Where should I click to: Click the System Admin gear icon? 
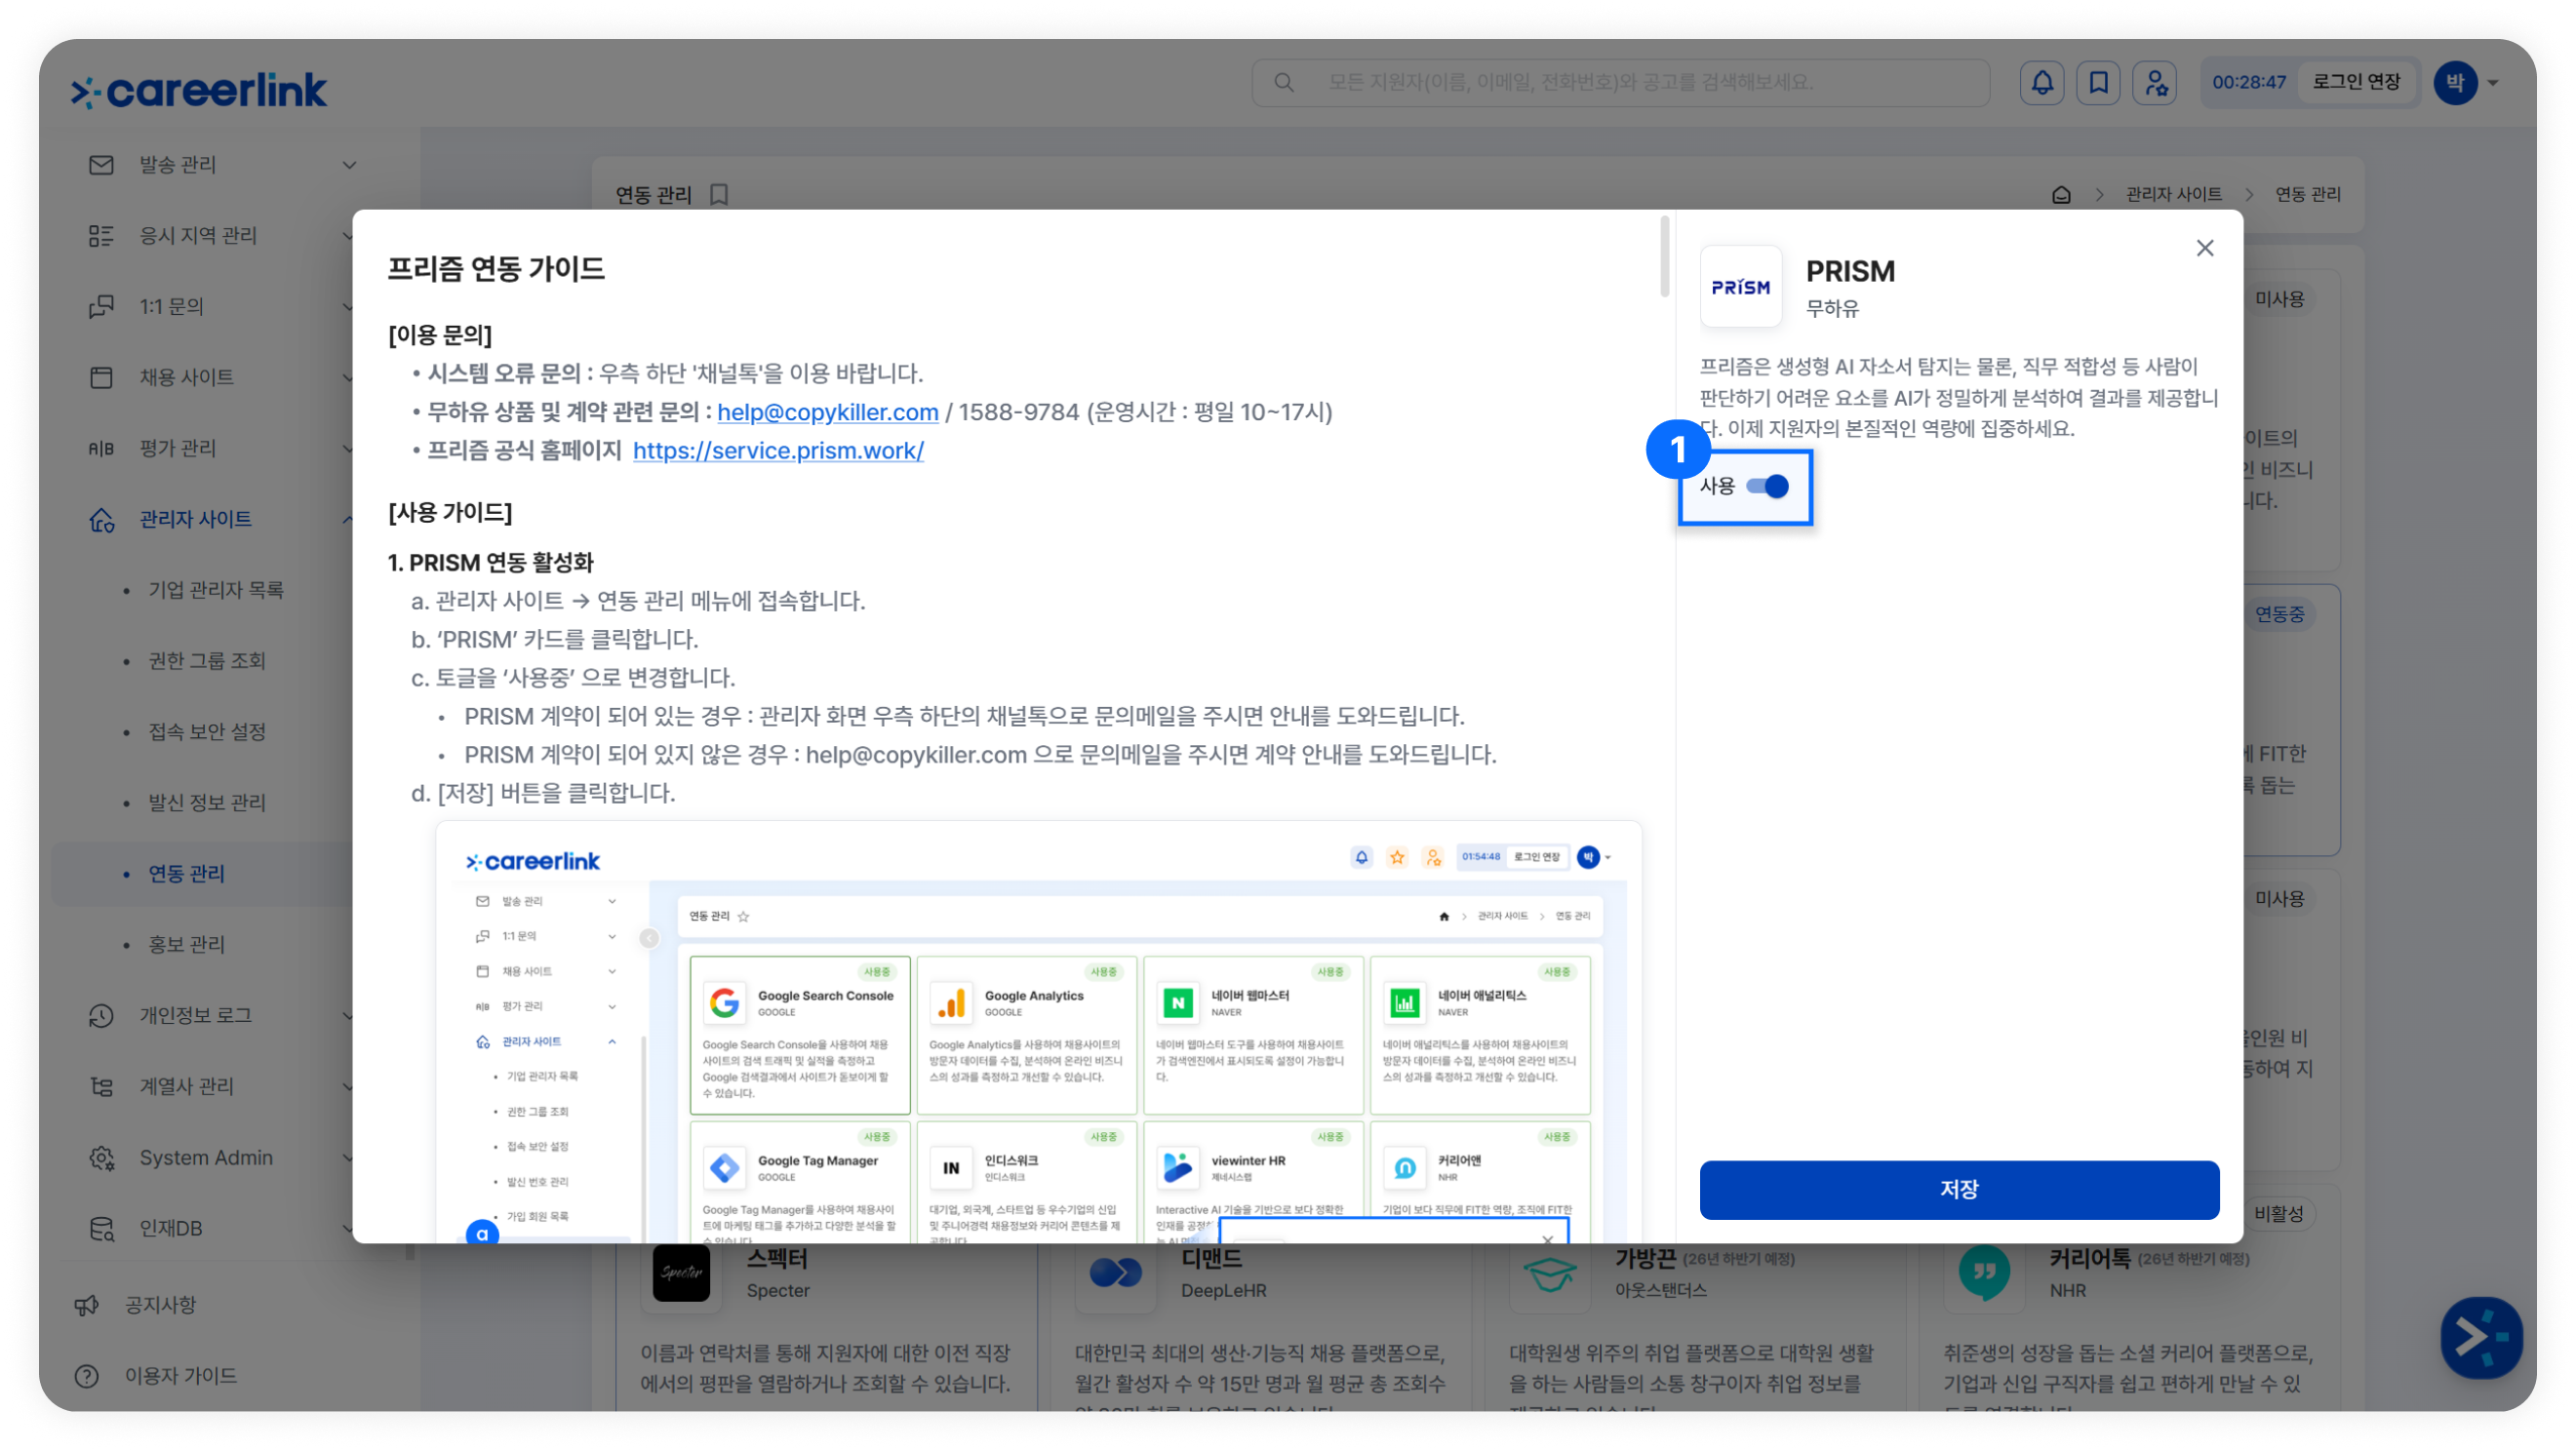[101, 1157]
